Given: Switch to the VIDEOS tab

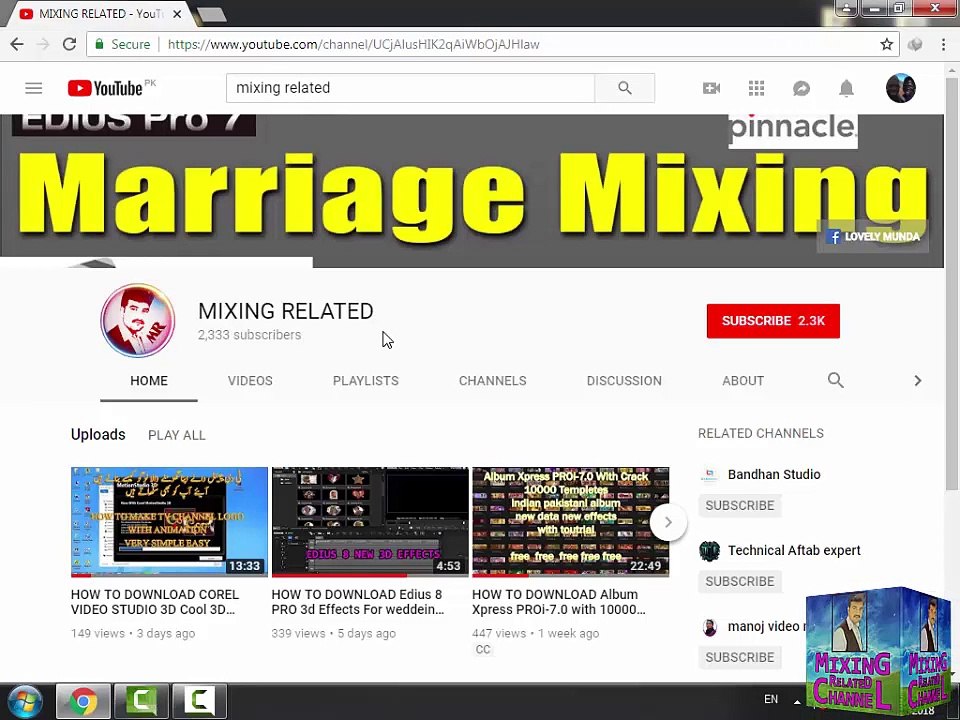Looking at the screenshot, I should tap(250, 381).
